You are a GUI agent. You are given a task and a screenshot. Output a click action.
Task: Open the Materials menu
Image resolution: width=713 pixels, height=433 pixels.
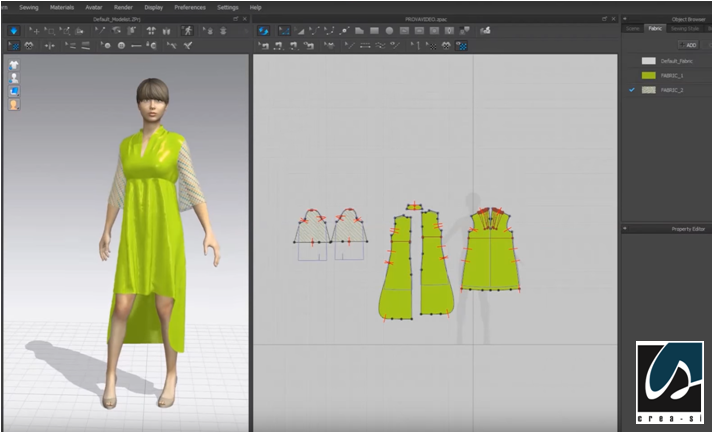[x=62, y=7]
